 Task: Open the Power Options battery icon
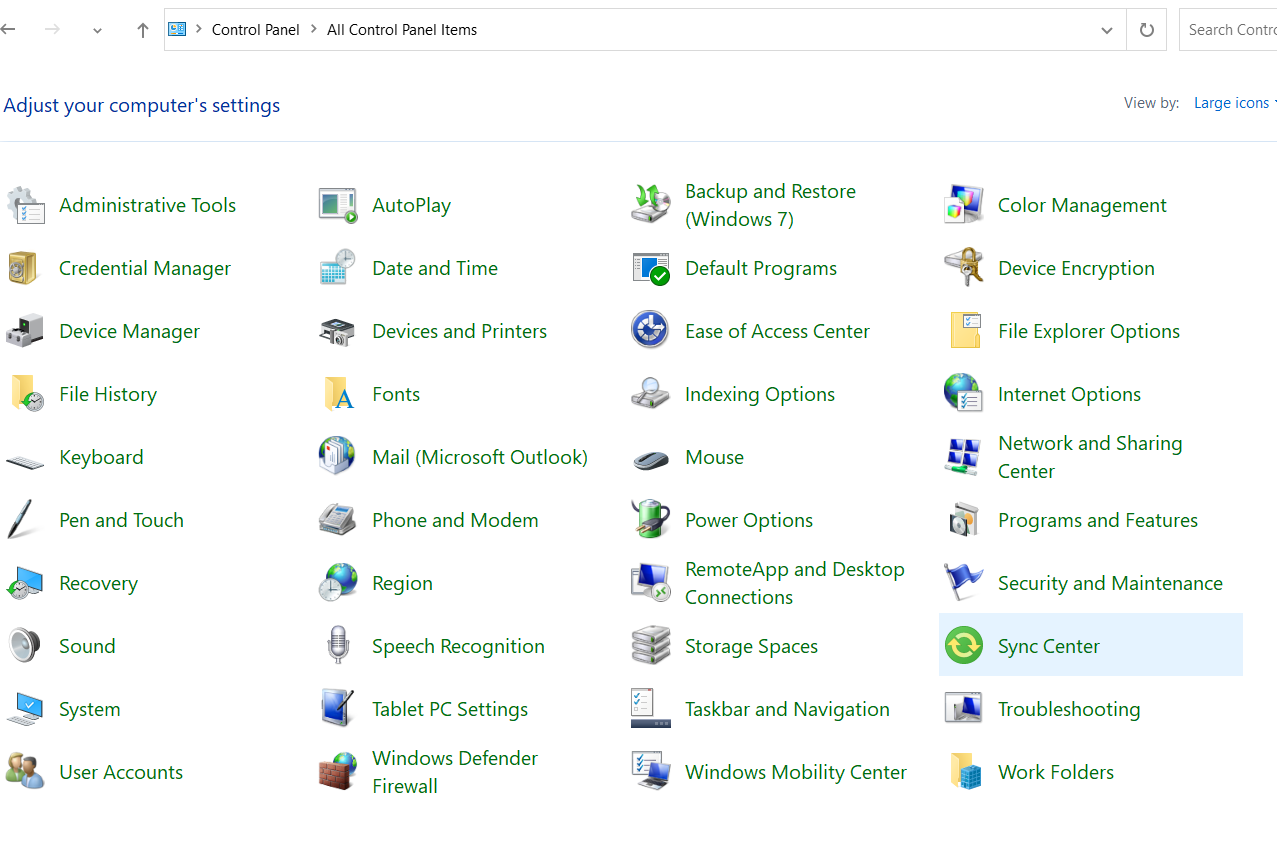(651, 520)
